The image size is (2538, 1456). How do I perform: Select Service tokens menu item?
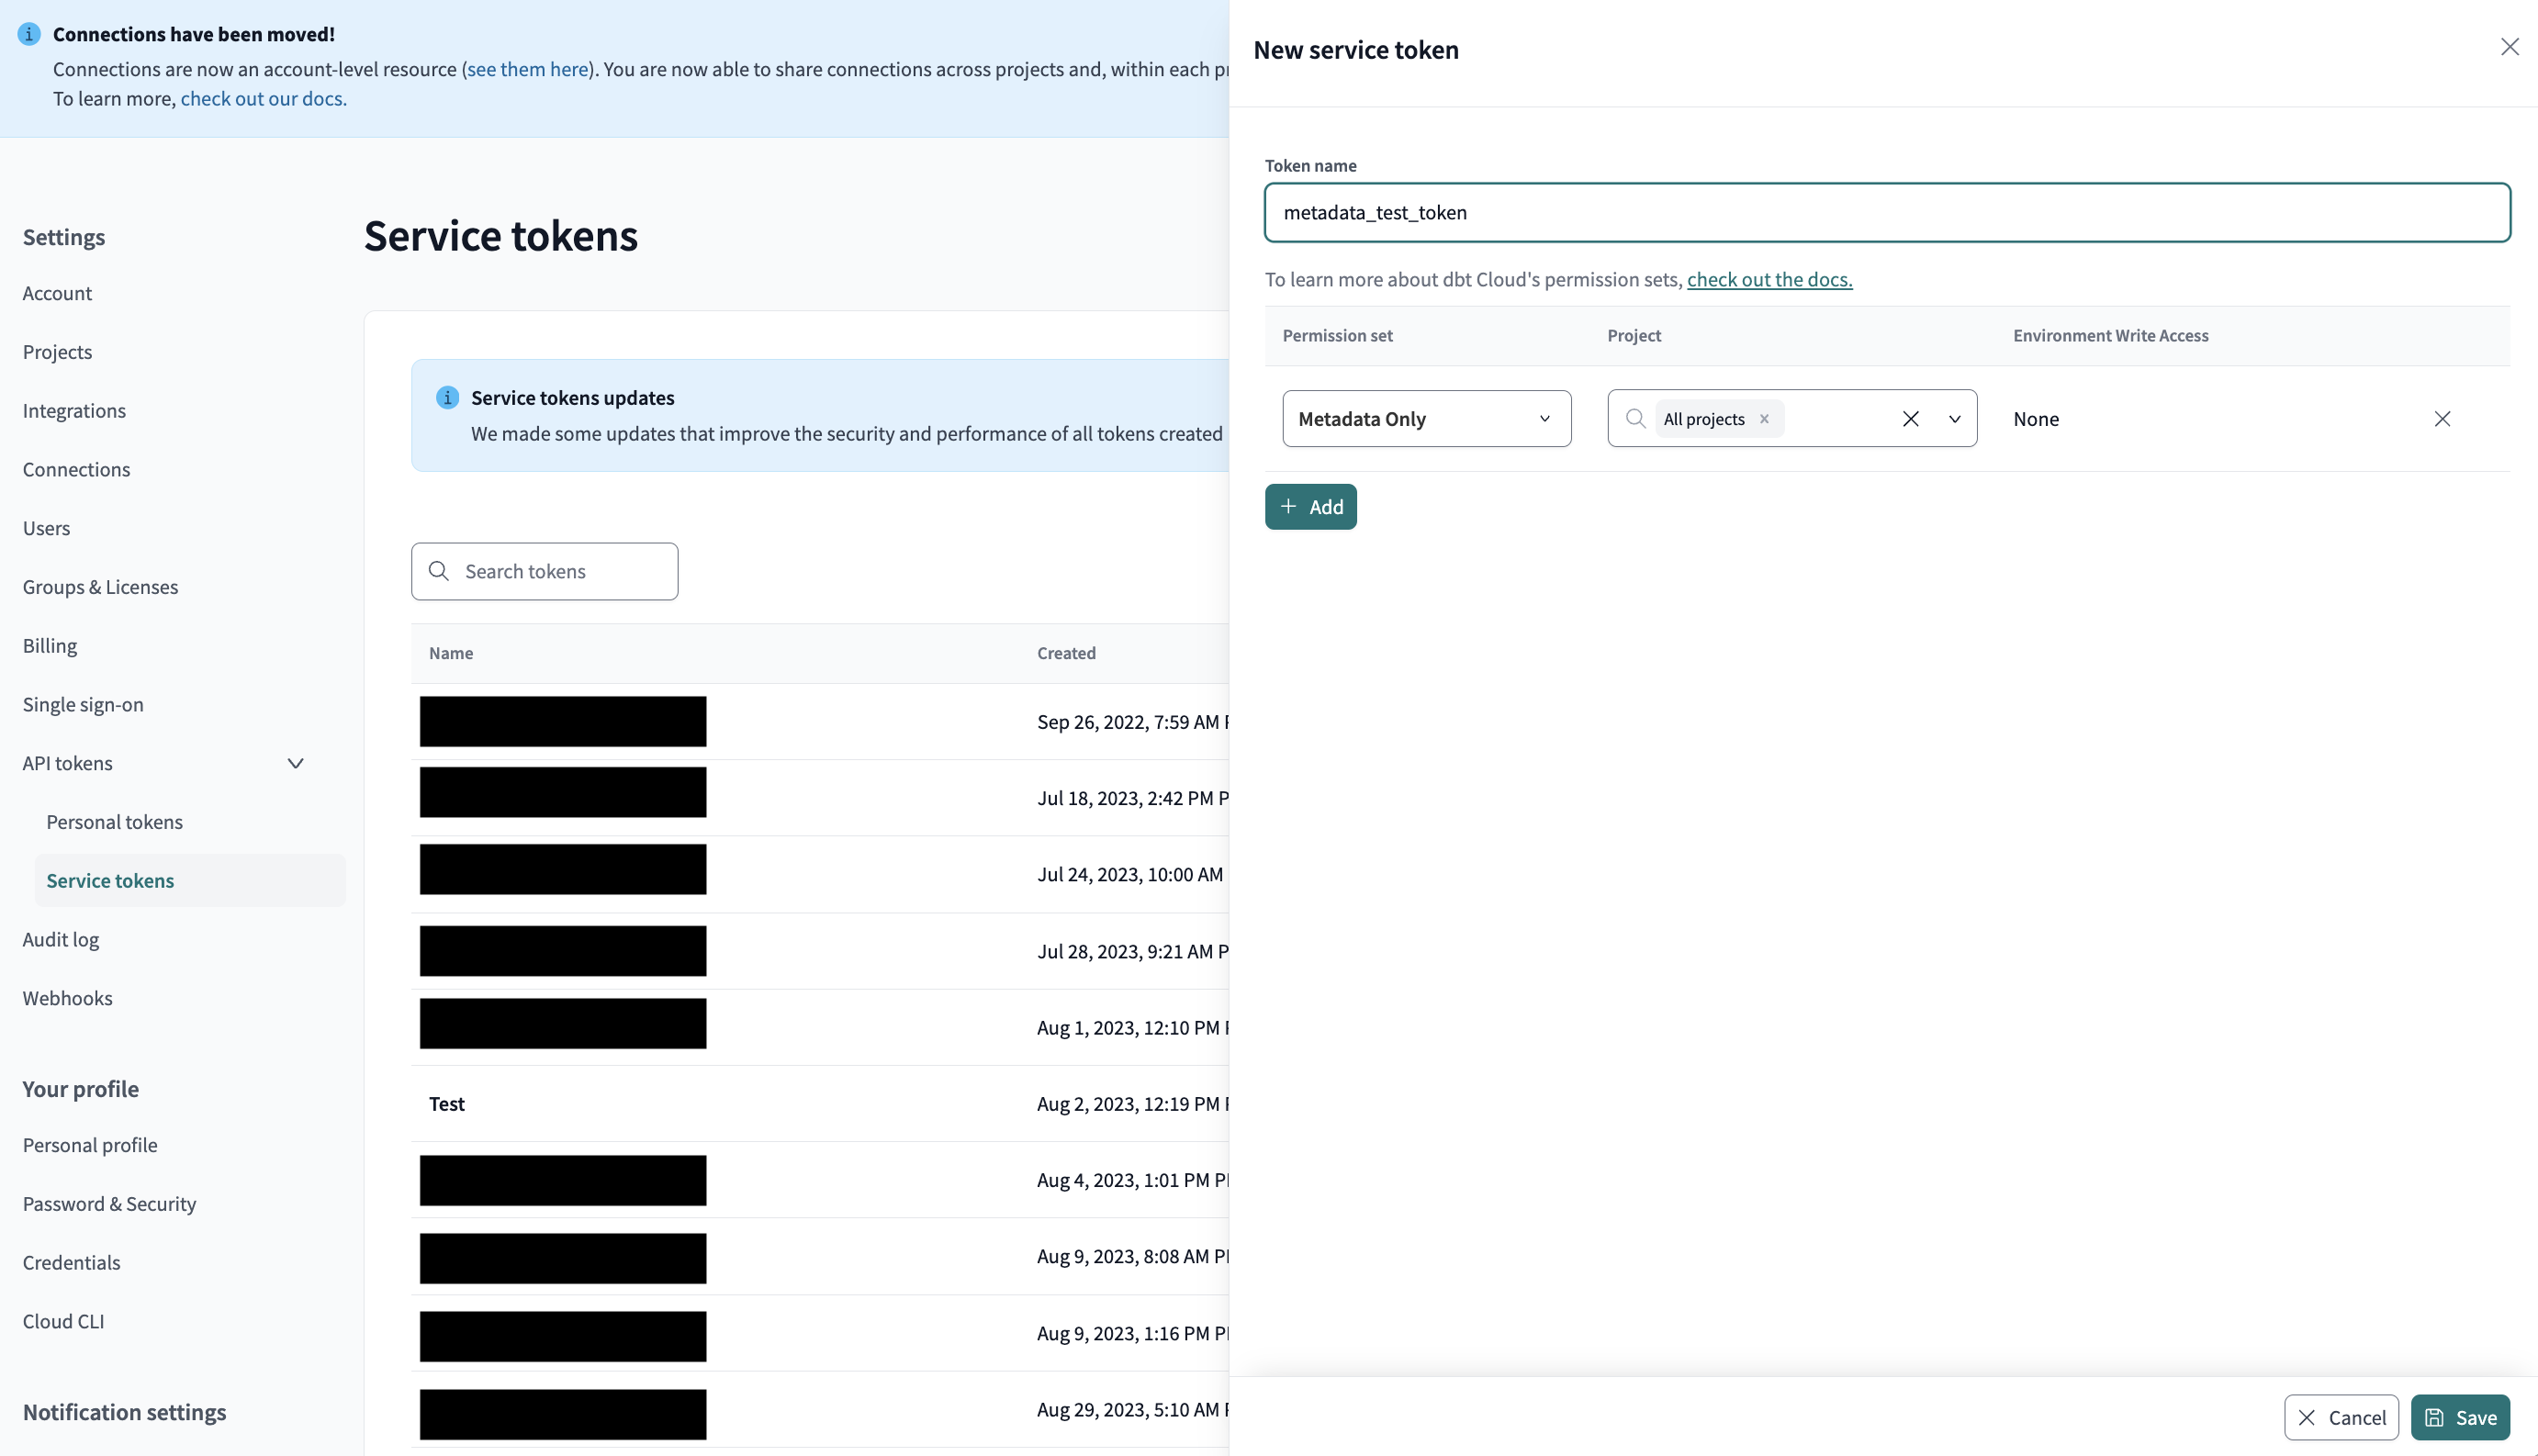[x=108, y=880]
